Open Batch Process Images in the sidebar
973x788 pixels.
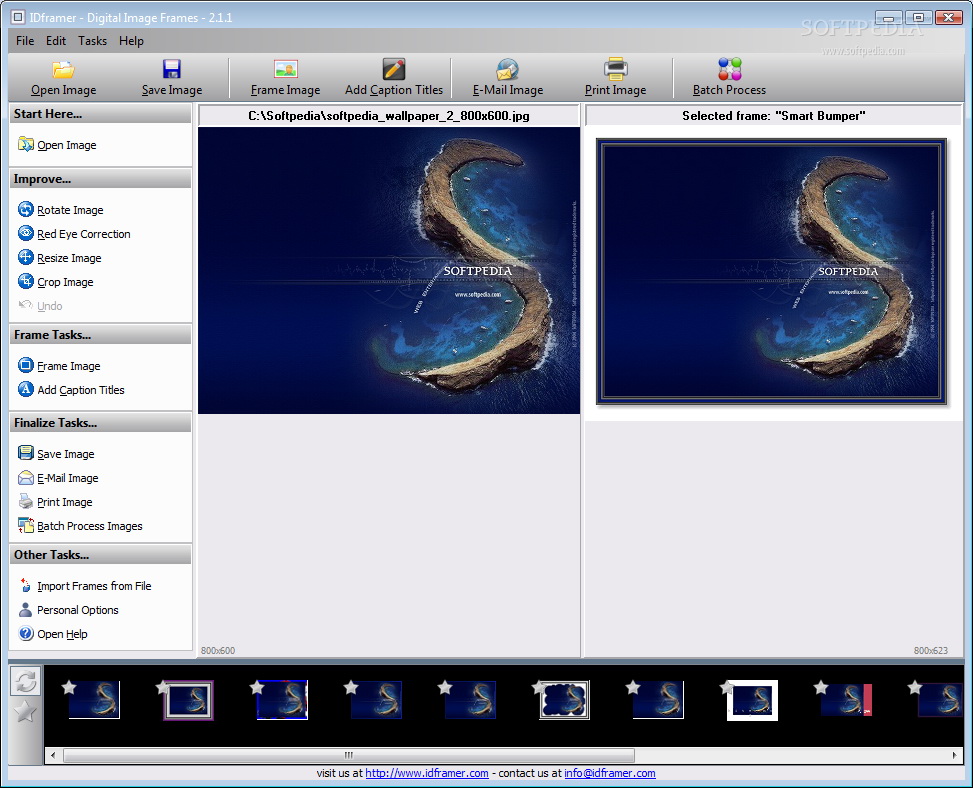pos(81,526)
